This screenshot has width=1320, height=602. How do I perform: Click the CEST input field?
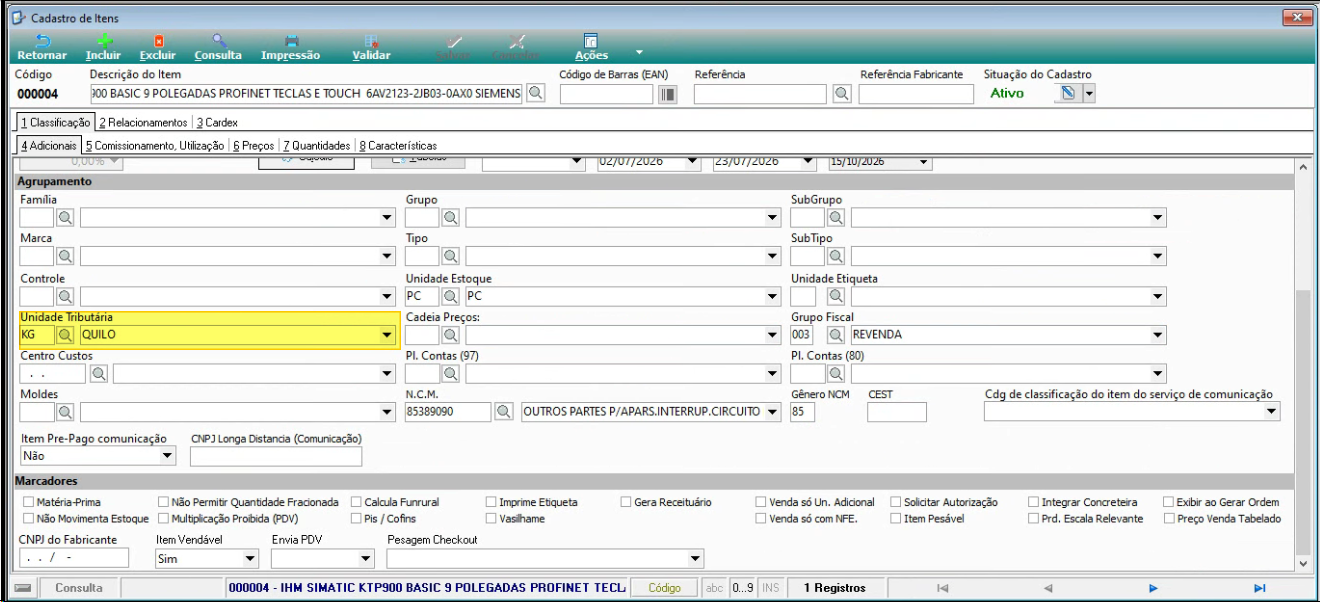(x=897, y=412)
